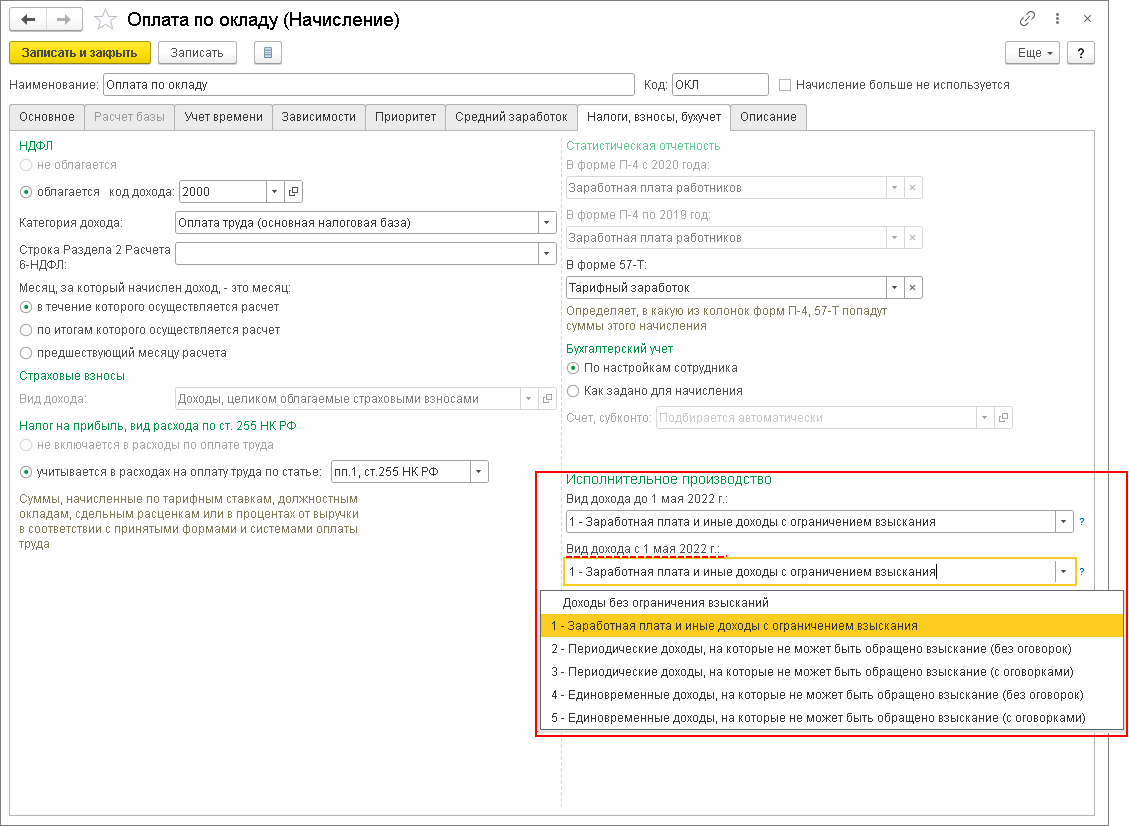Click the 'Вид дохода с 1 мая 2022' input field
Viewport: 1129px width, 826px height.
(x=810, y=571)
